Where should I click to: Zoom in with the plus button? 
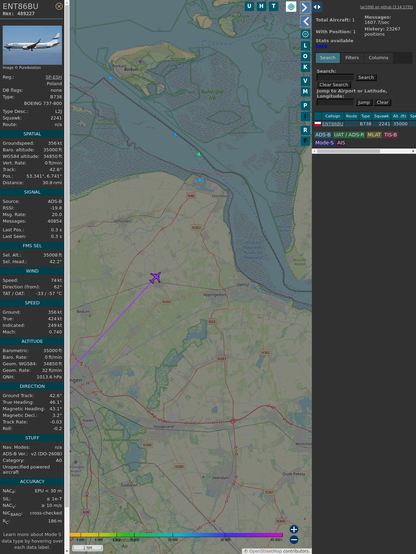(294, 529)
